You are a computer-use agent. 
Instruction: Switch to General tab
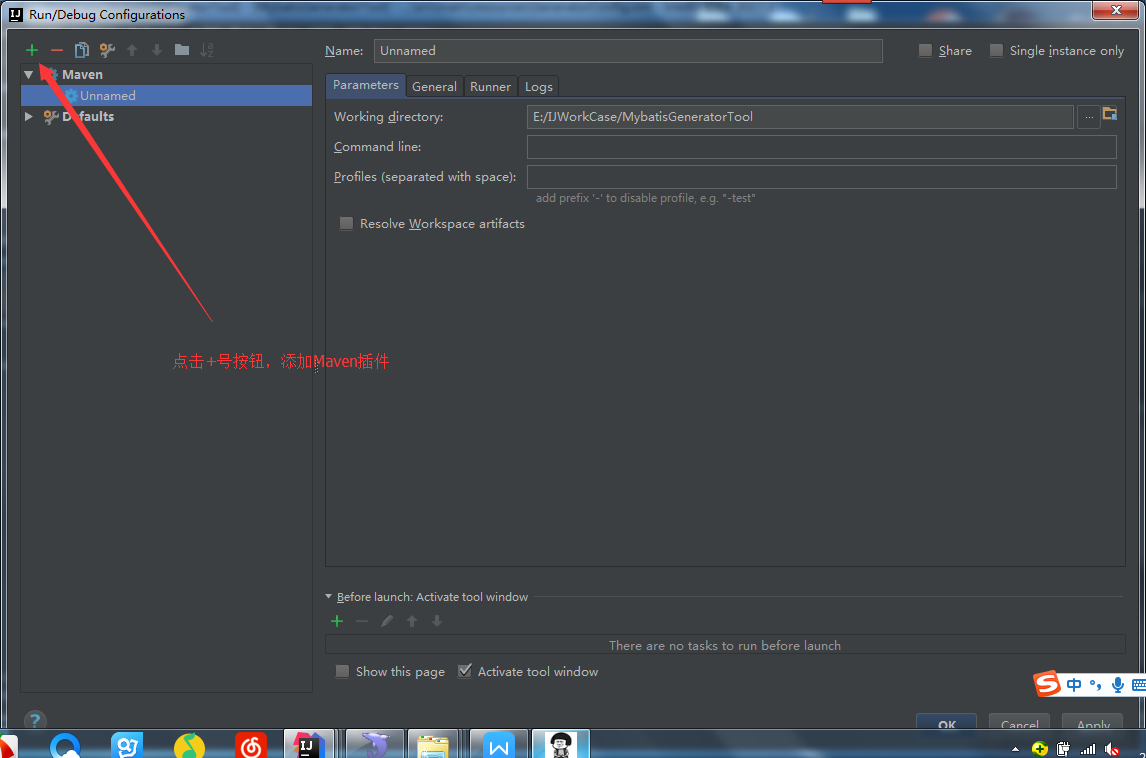coord(434,86)
